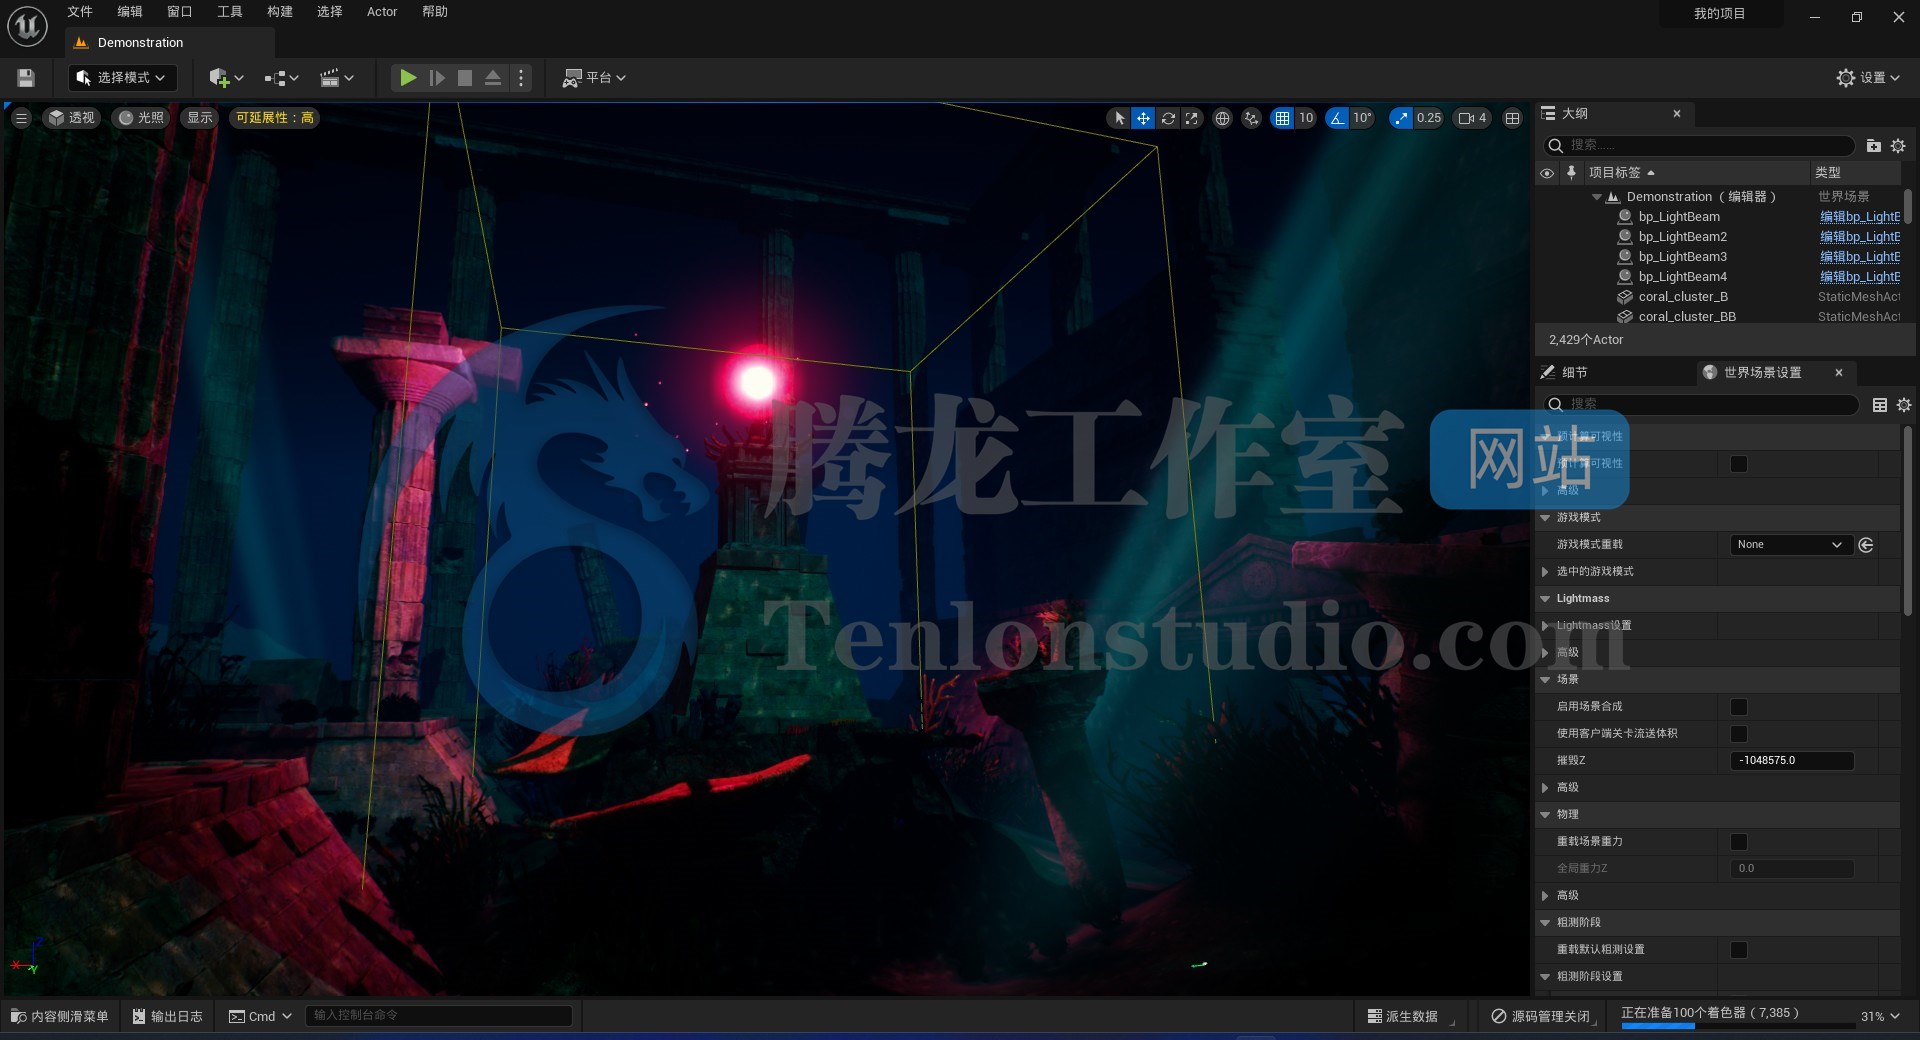Click the stop simulation square button
1920x1040 pixels.
point(465,78)
